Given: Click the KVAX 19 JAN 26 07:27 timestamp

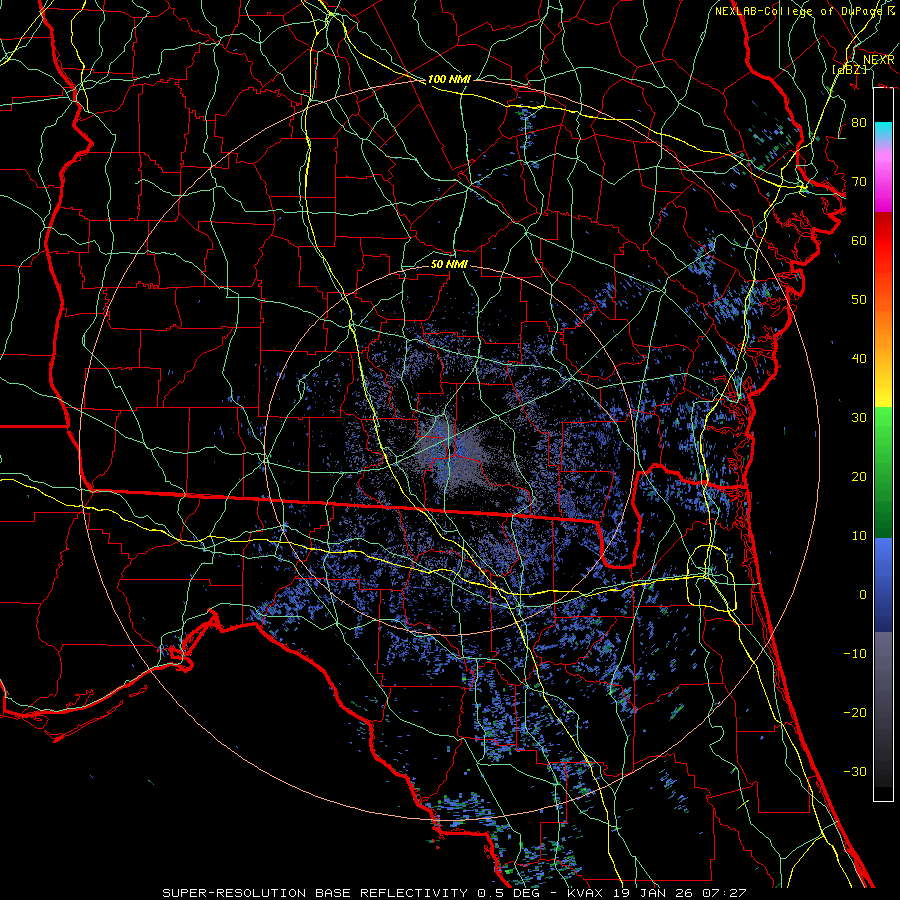Looking at the screenshot, I should tap(657, 893).
